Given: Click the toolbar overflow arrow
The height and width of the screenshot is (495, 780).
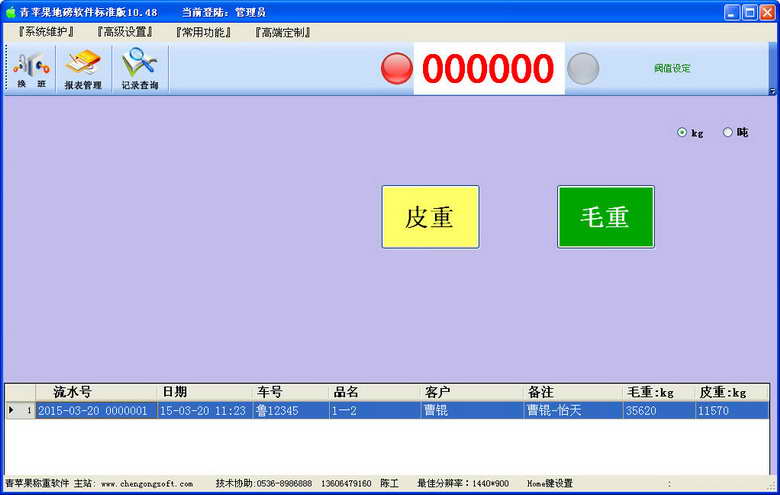Looking at the screenshot, I should point(772,92).
